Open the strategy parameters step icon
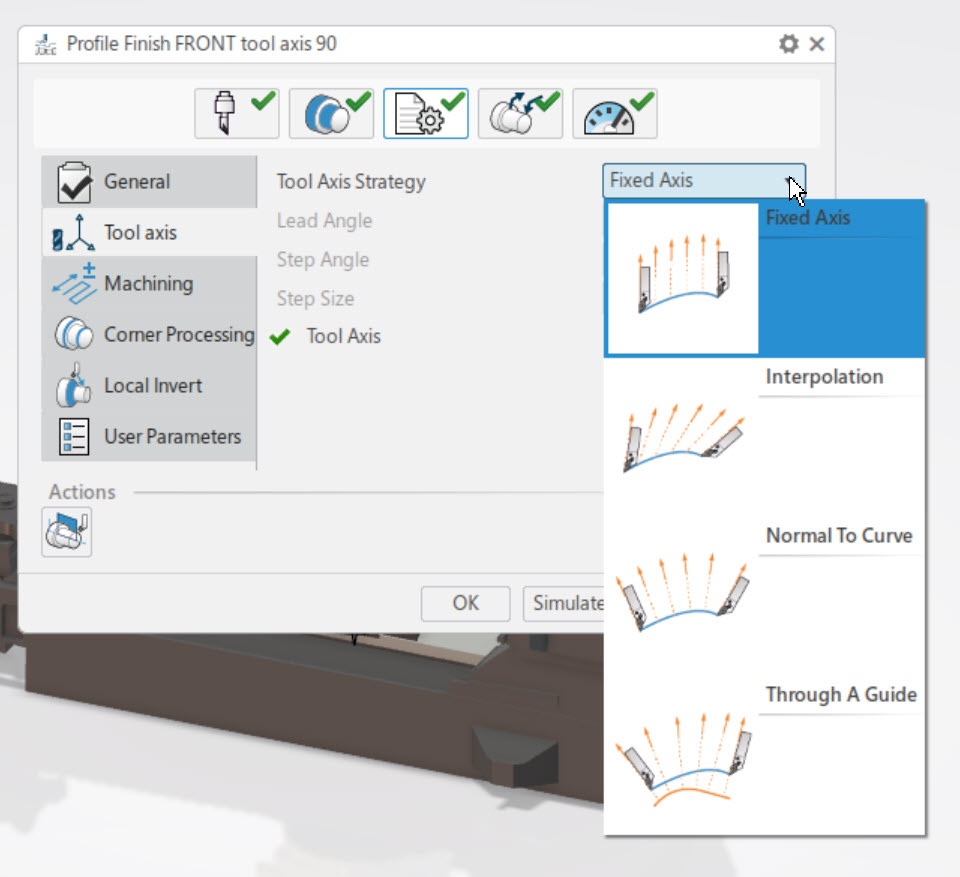This screenshot has width=960, height=877. coord(426,113)
